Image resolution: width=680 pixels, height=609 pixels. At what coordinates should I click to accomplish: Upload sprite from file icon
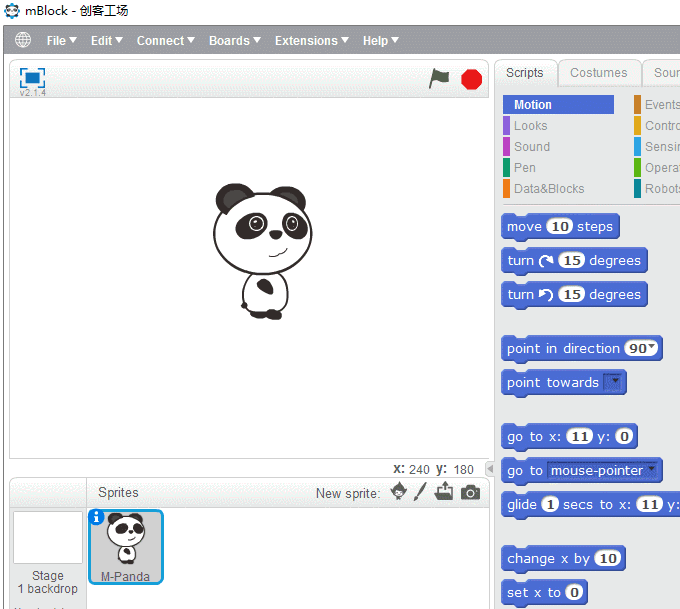pyautogui.click(x=444, y=492)
